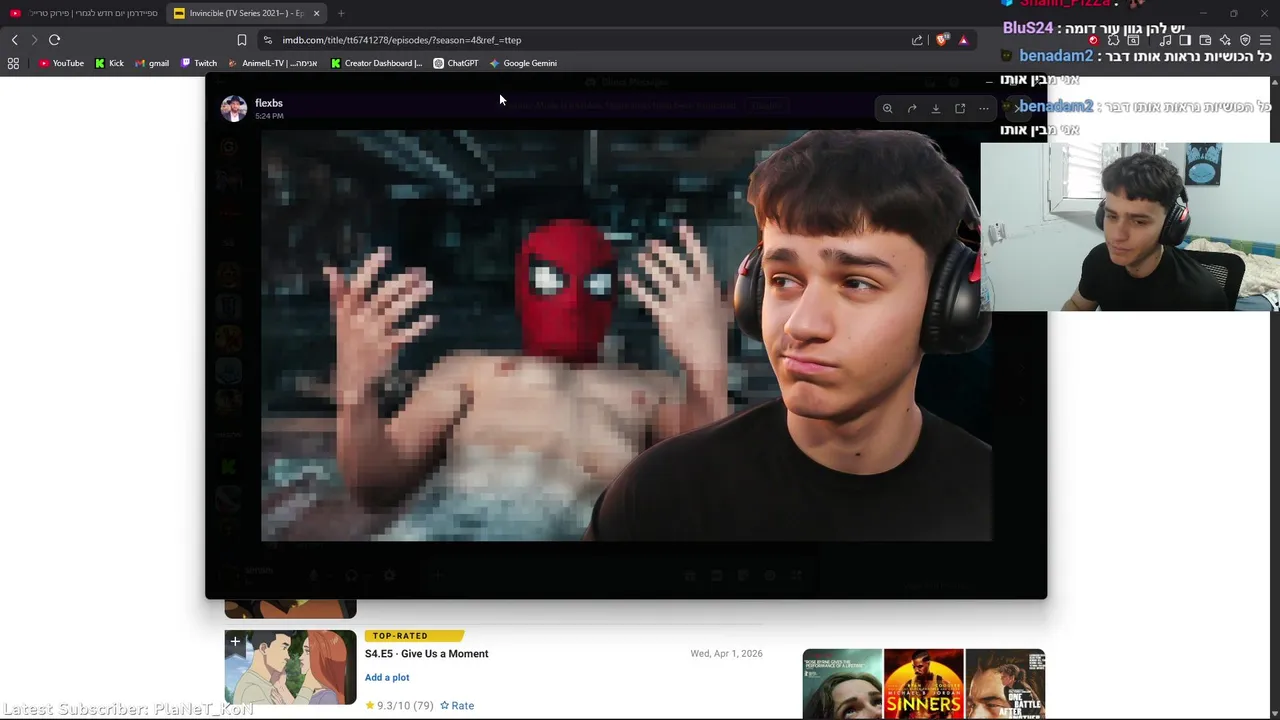Click the Brave Rewards triangle icon
The width and height of the screenshot is (1280, 720).
[x=963, y=40]
